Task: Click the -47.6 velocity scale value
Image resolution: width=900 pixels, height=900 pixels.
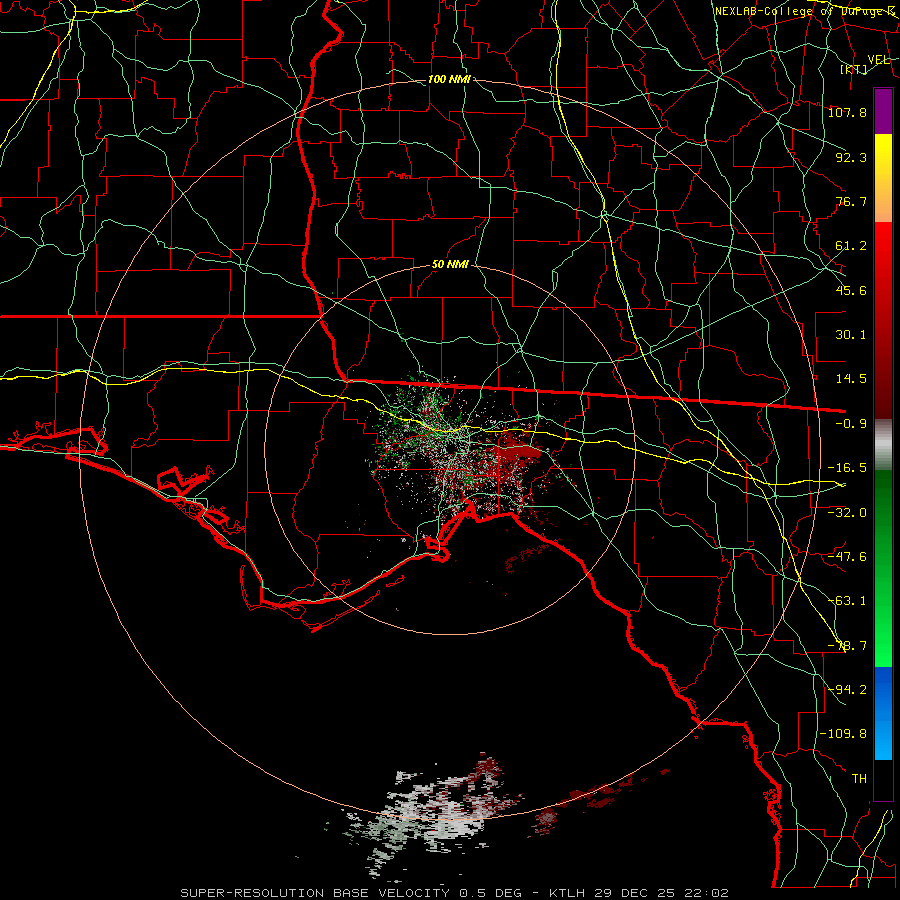Action: [x=847, y=557]
